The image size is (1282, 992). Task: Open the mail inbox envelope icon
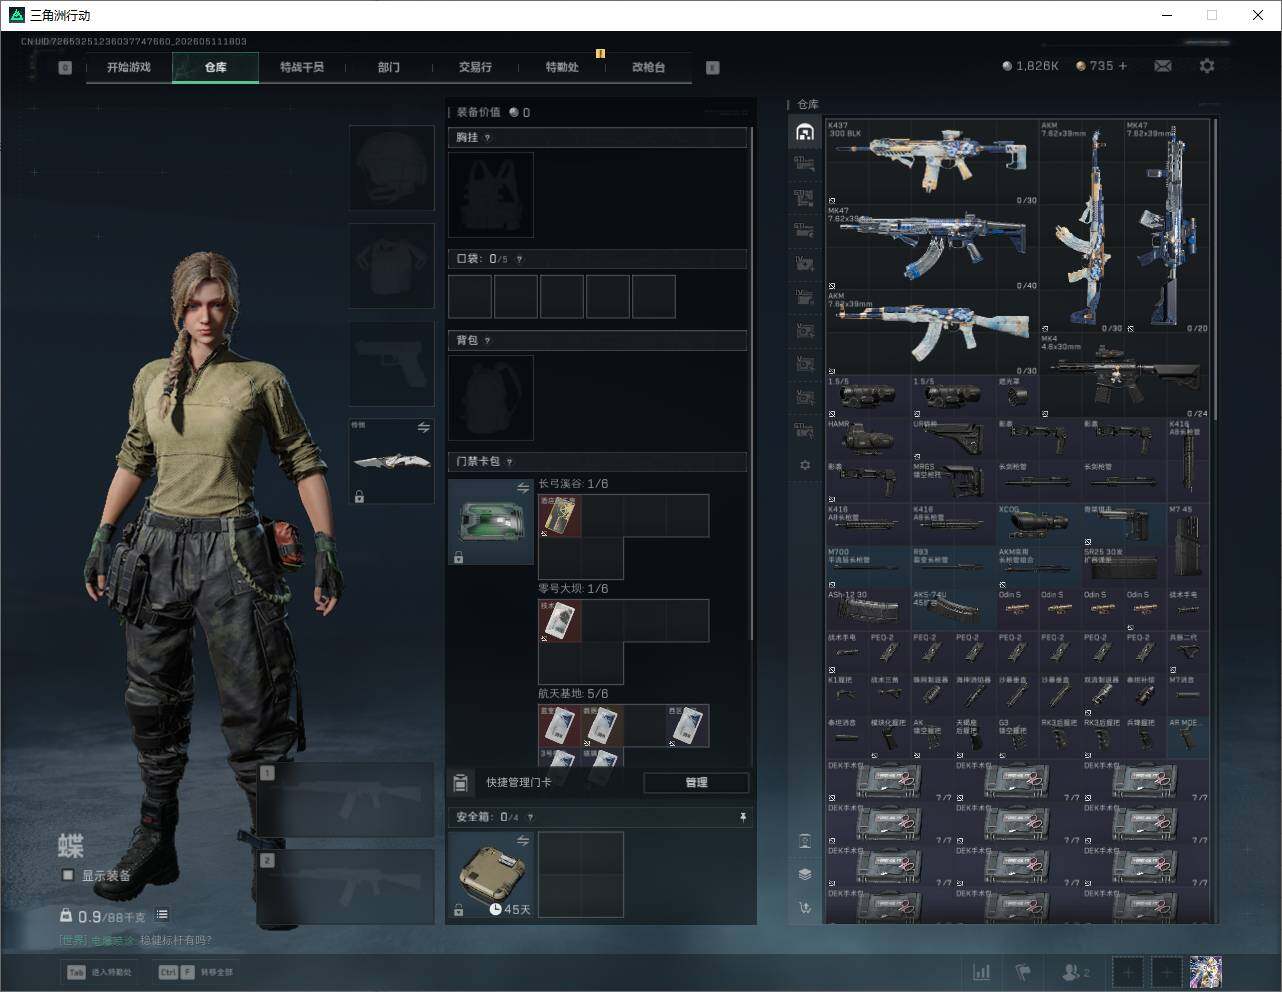(1162, 66)
